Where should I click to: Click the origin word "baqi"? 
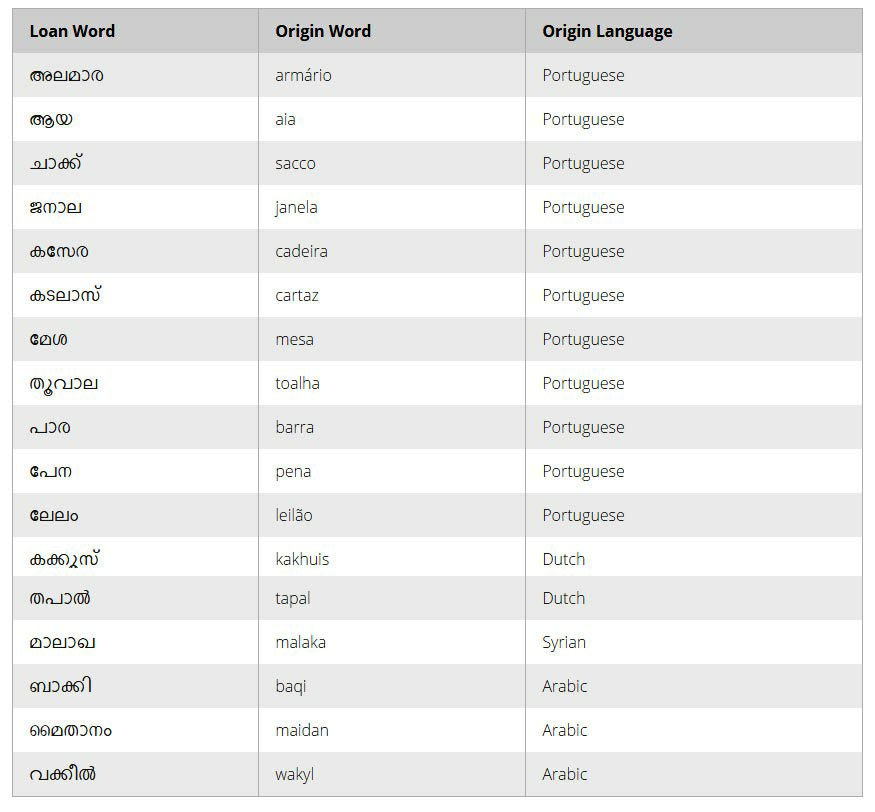pos(291,686)
